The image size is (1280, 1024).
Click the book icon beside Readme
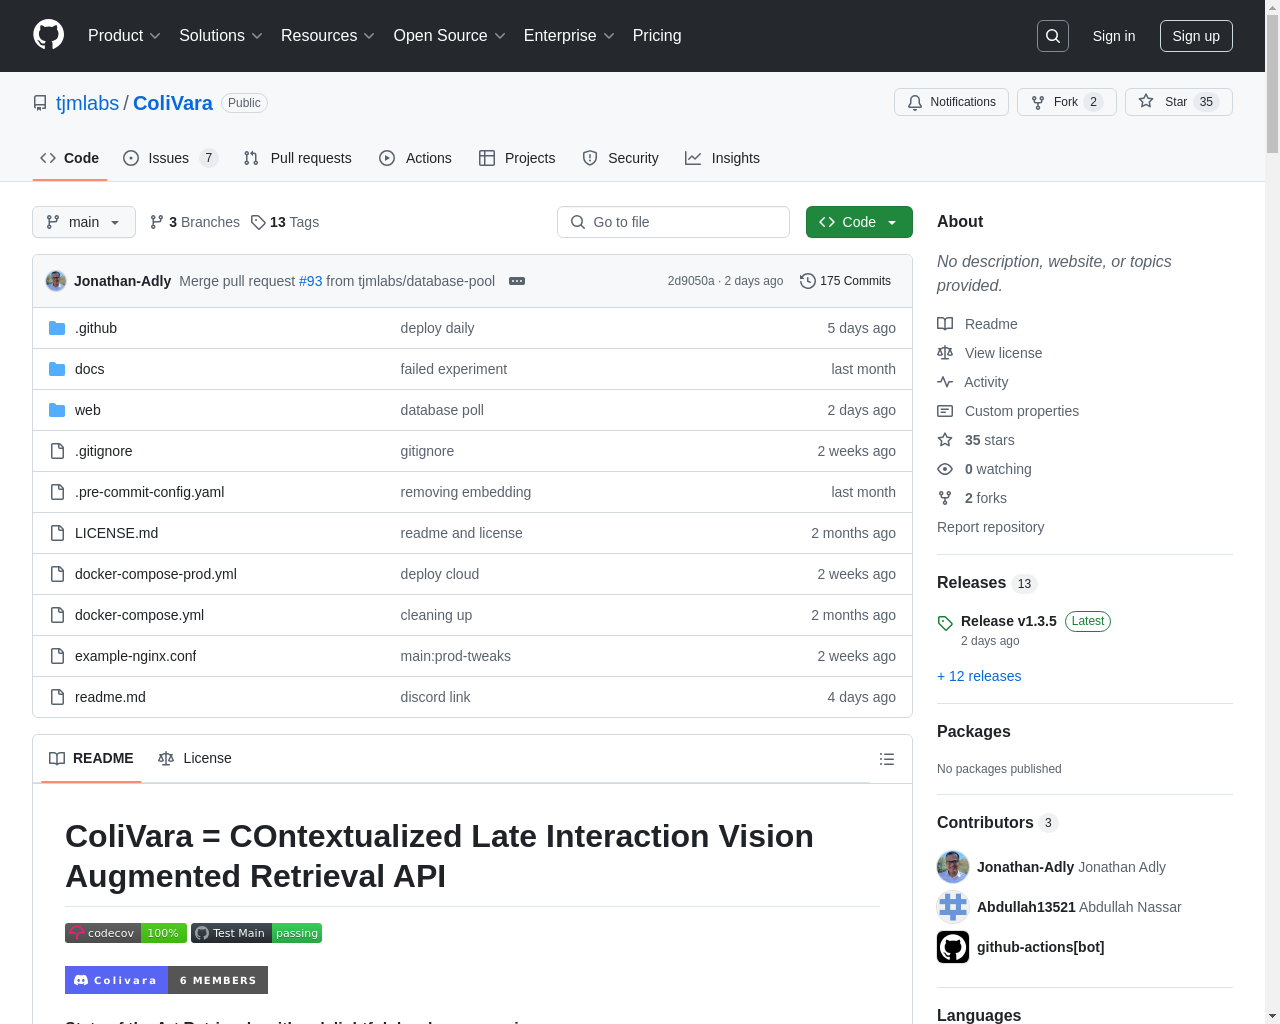(x=945, y=324)
